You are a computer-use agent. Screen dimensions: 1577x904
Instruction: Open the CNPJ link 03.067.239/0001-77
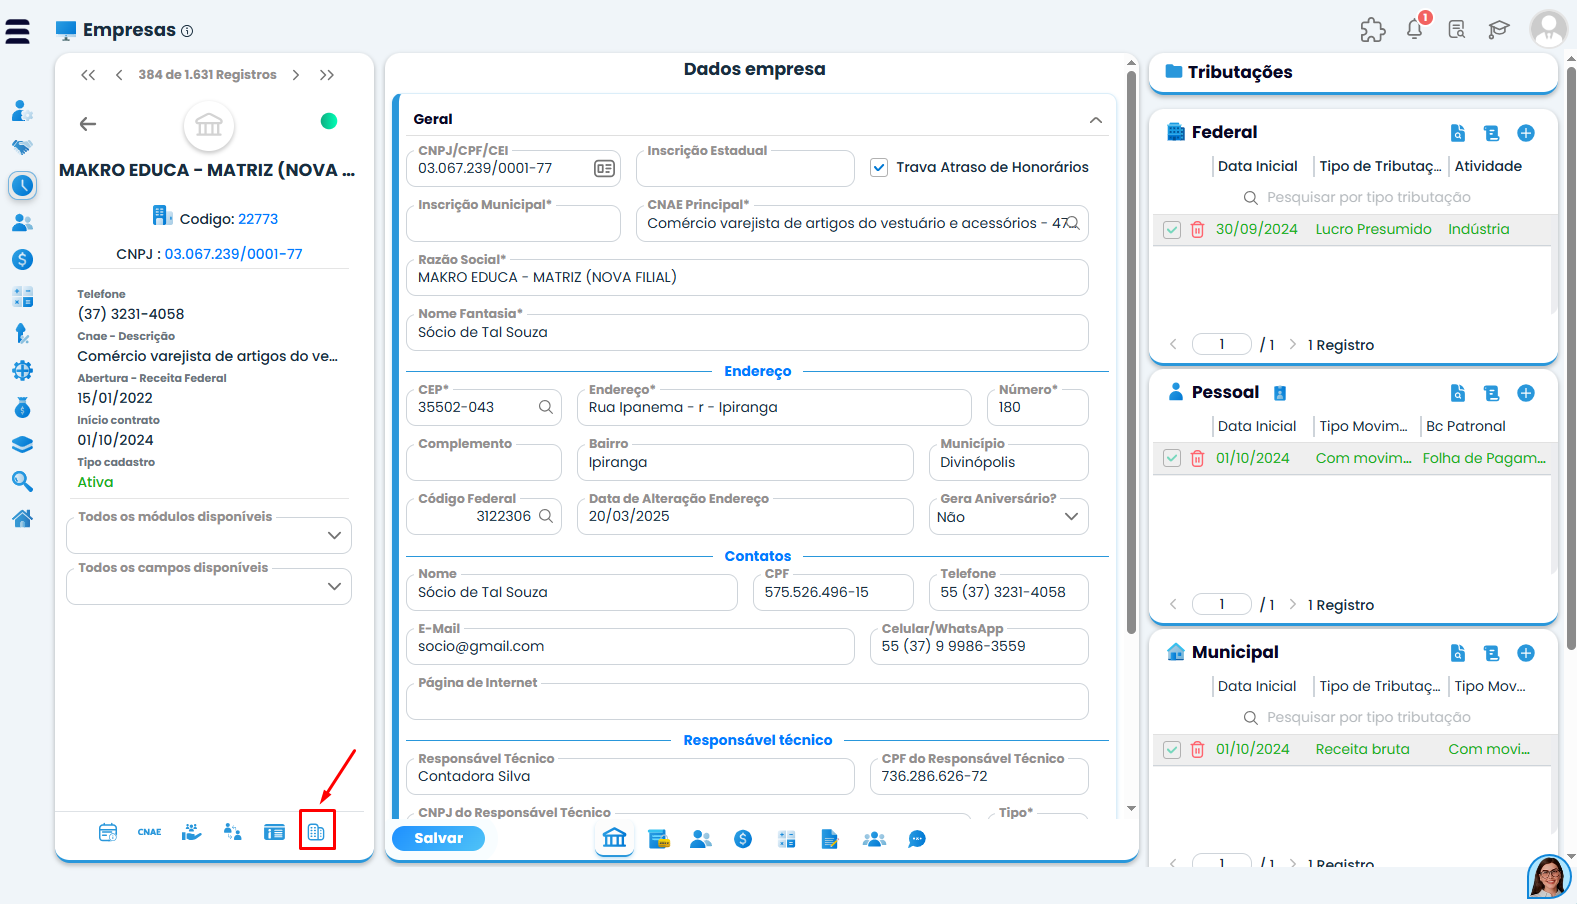[x=233, y=254]
